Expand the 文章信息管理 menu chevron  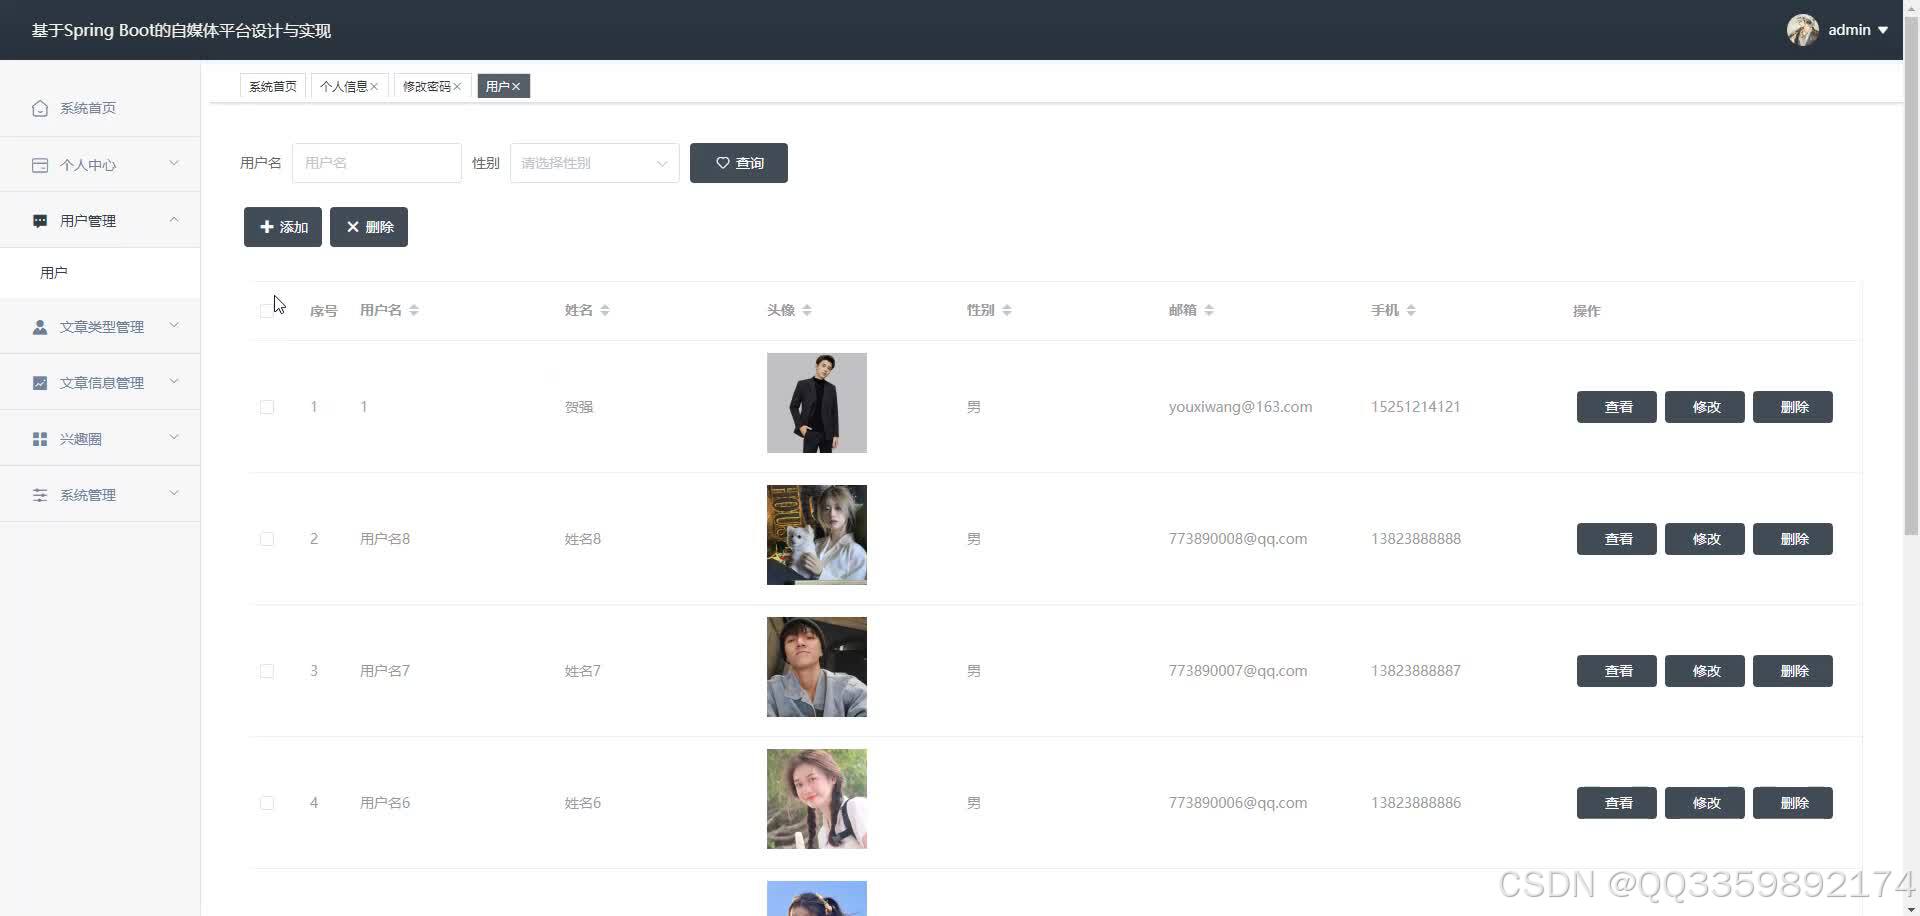[174, 381]
